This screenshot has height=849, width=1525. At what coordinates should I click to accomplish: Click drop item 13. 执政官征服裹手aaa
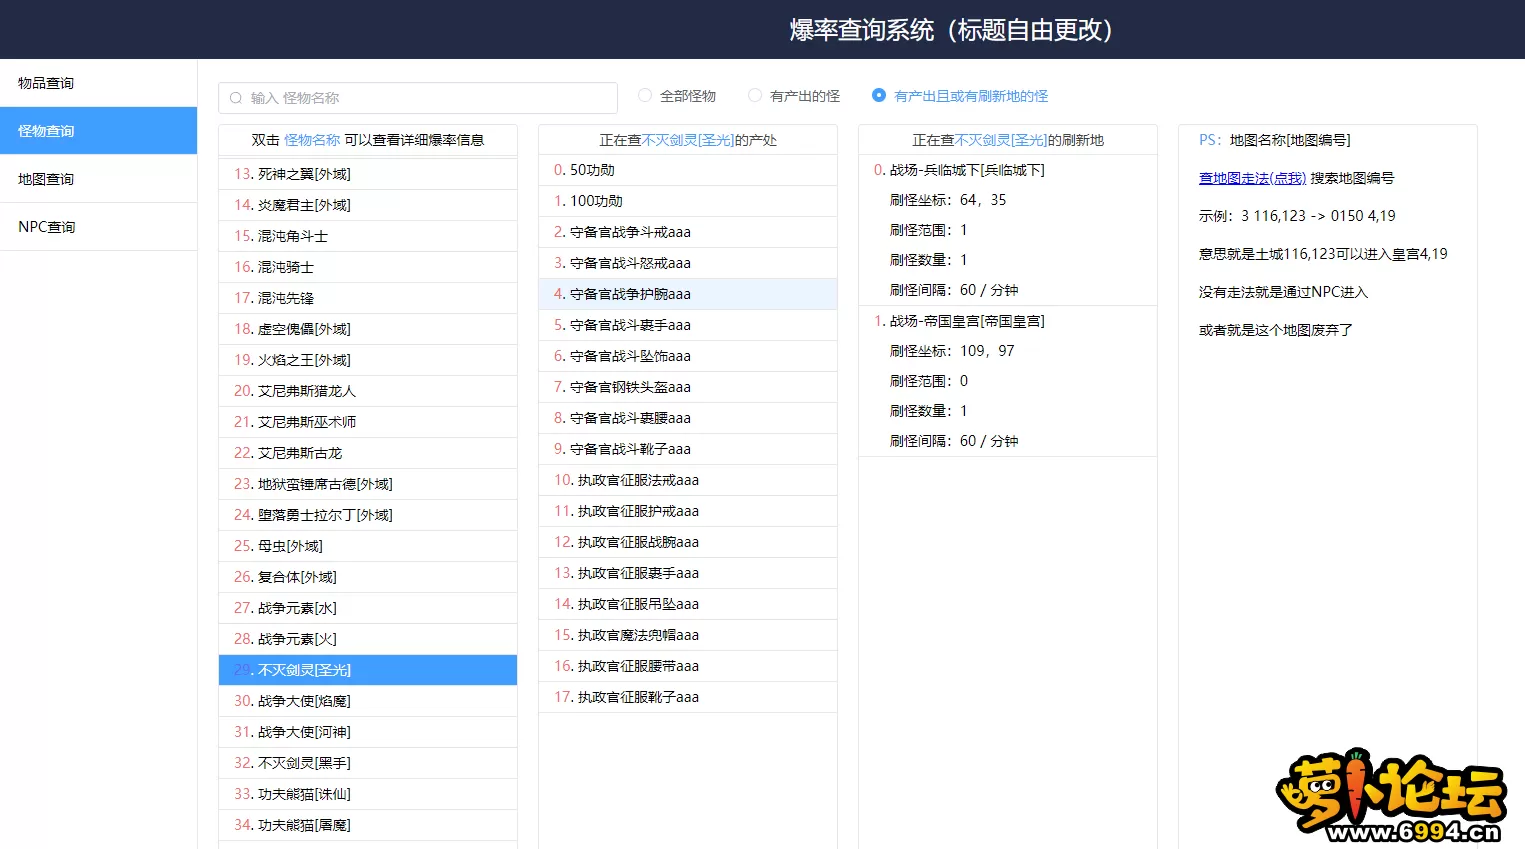688,573
